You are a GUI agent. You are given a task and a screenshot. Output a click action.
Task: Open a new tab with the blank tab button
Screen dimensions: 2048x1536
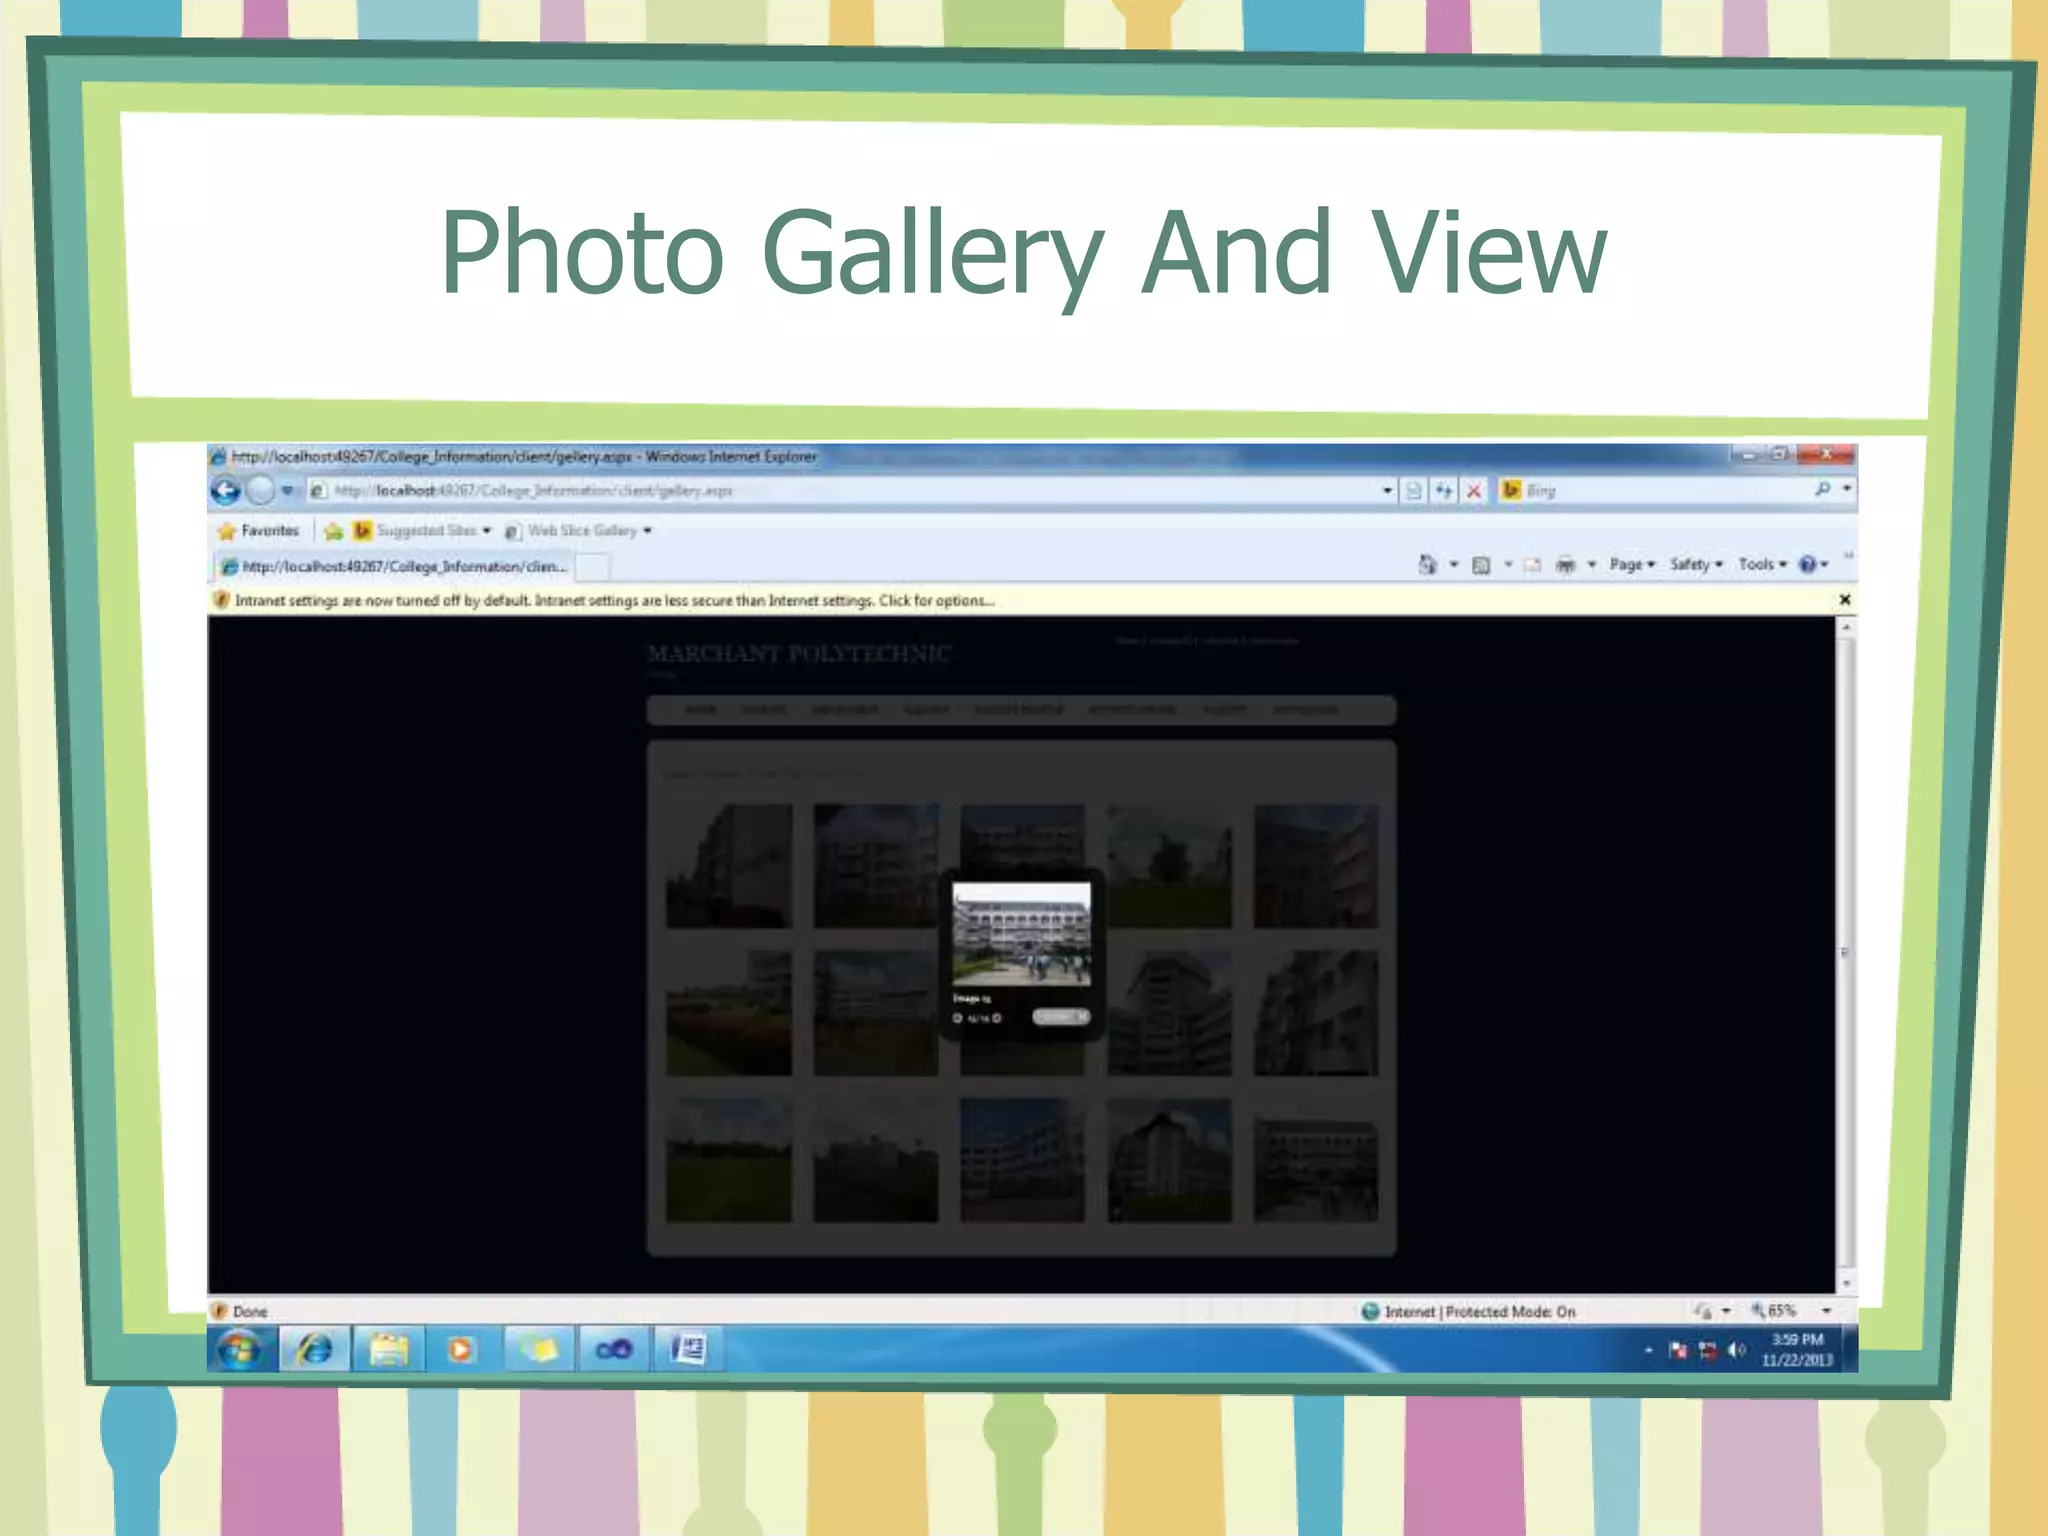[593, 567]
